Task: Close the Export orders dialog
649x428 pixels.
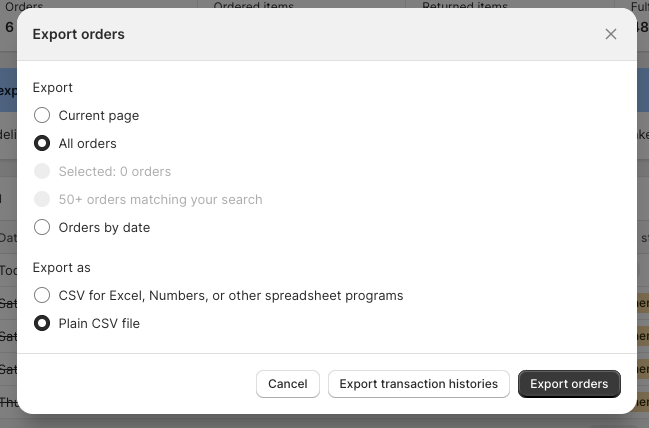Action: pyautogui.click(x=611, y=34)
